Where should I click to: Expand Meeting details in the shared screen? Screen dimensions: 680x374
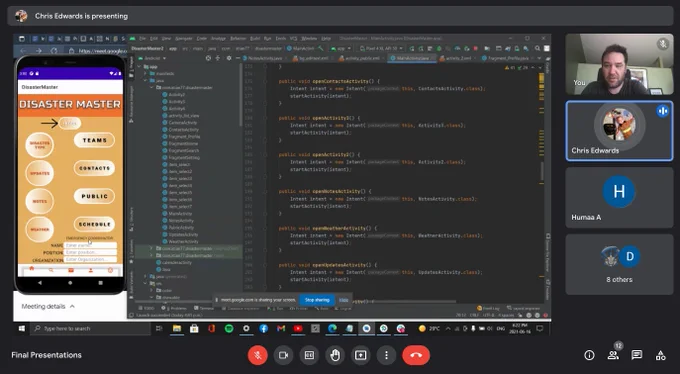48,306
